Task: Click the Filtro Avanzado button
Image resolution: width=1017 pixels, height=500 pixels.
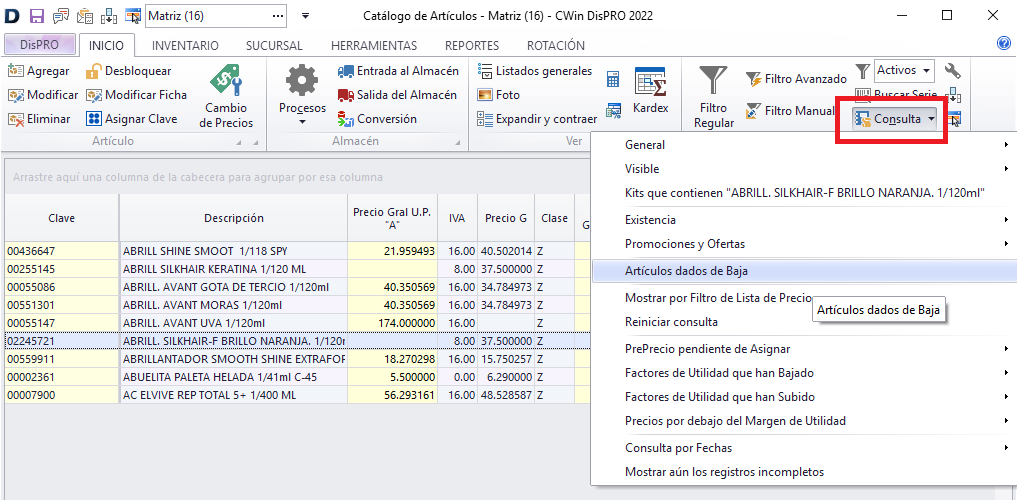Action: click(x=795, y=79)
